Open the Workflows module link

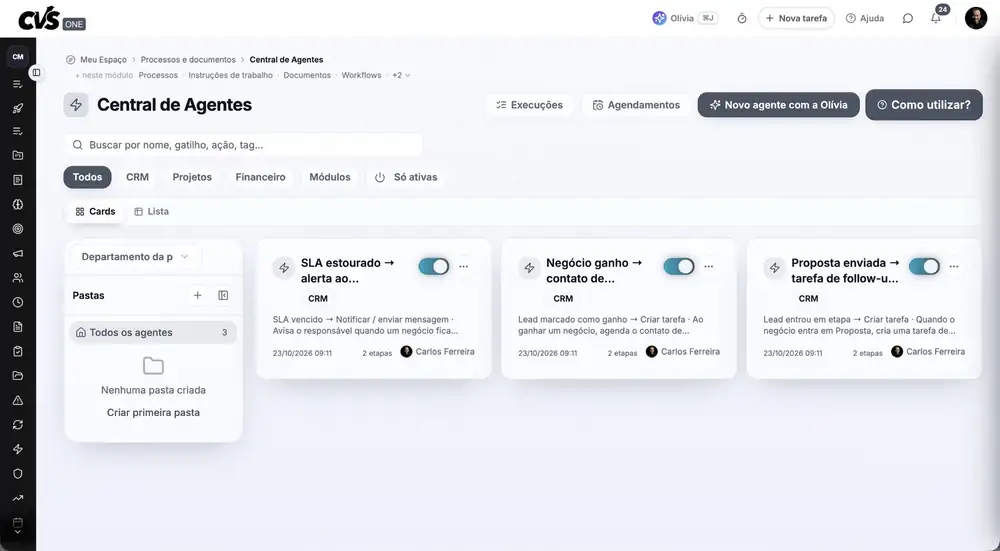coord(361,75)
